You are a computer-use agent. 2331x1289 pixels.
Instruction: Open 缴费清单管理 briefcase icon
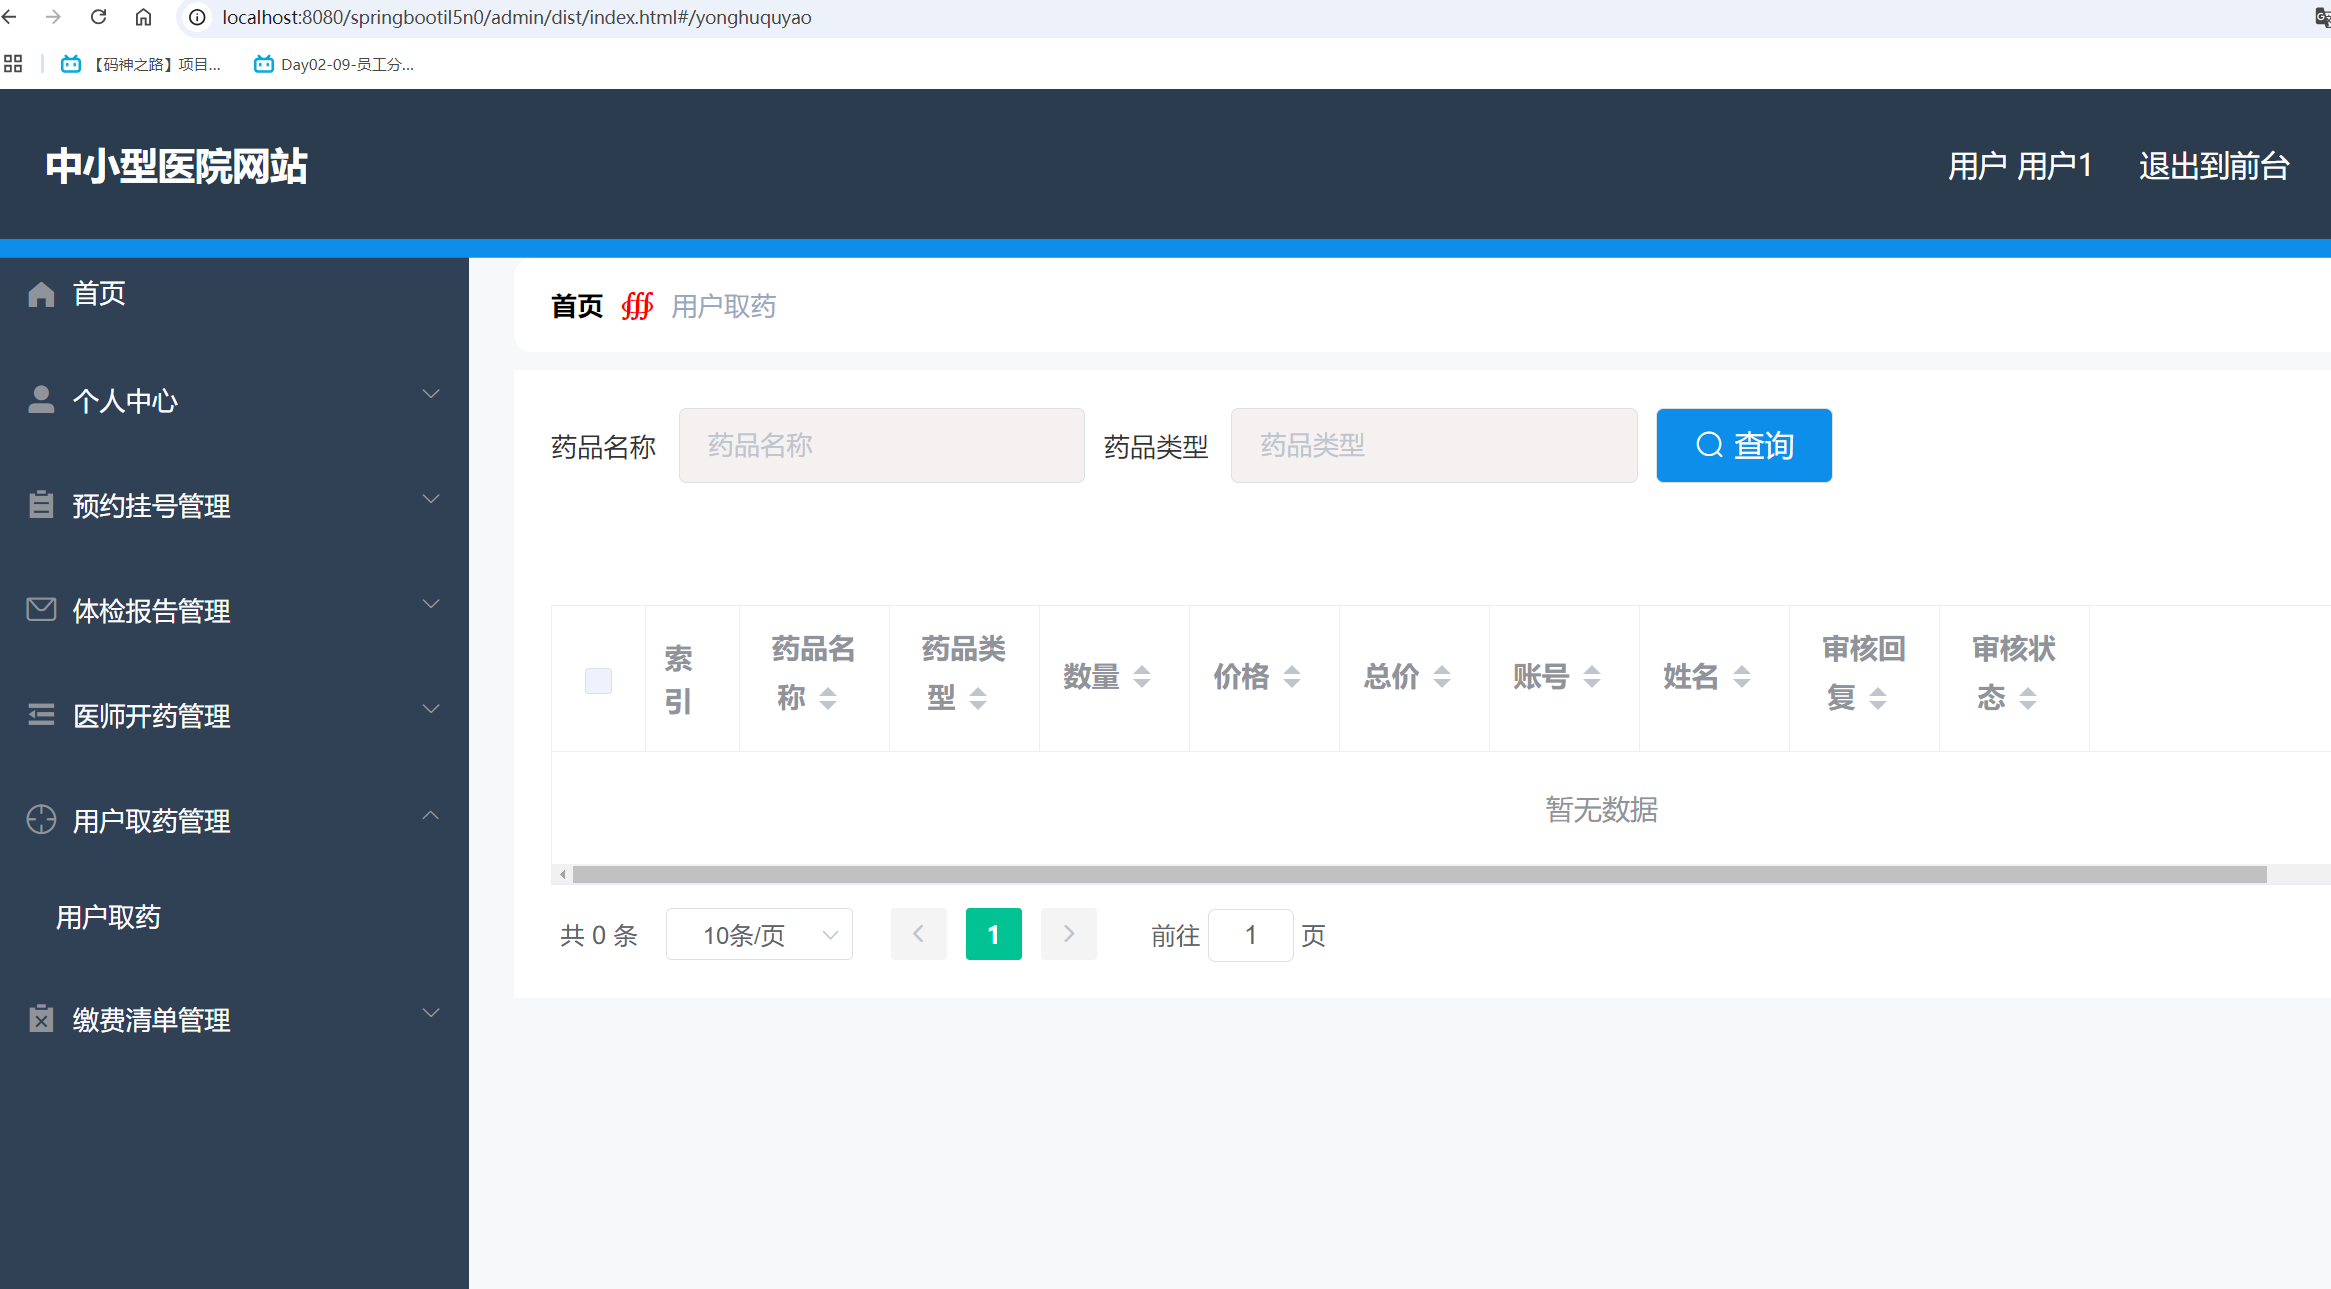click(41, 1018)
